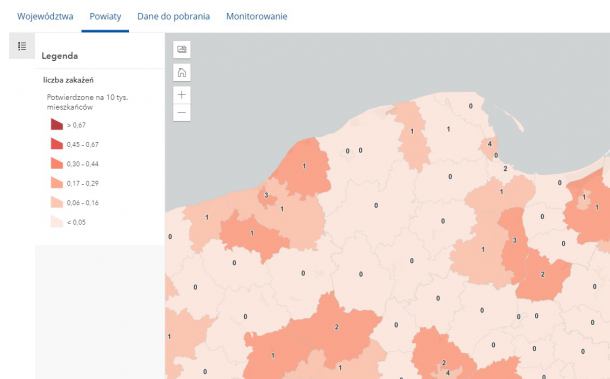Viewport: 610px width, 379px height.
Task: Toggle the legend panel list icon
Action: click(x=22, y=46)
